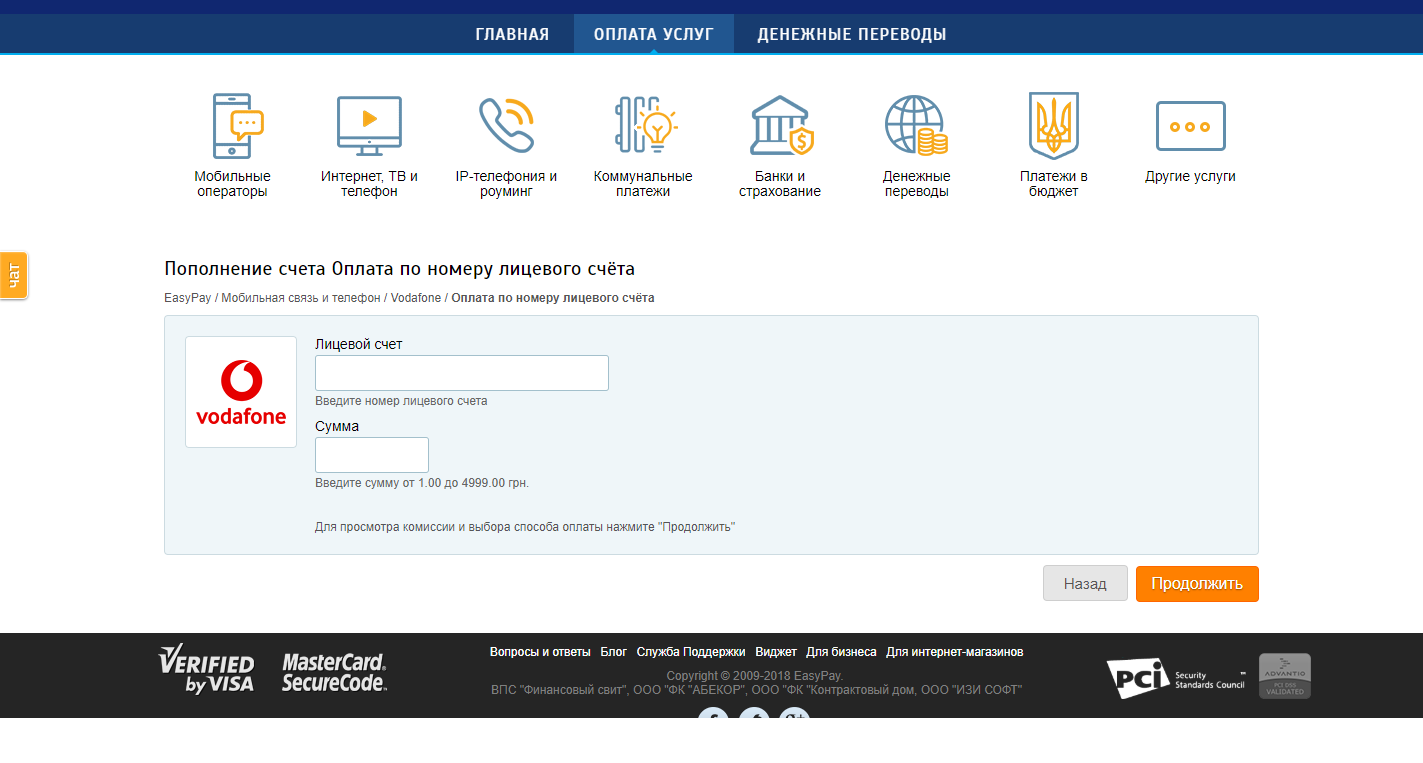Follow the Для бизнеса footer link
Screen dimensions: 1423x763
click(841, 652)
